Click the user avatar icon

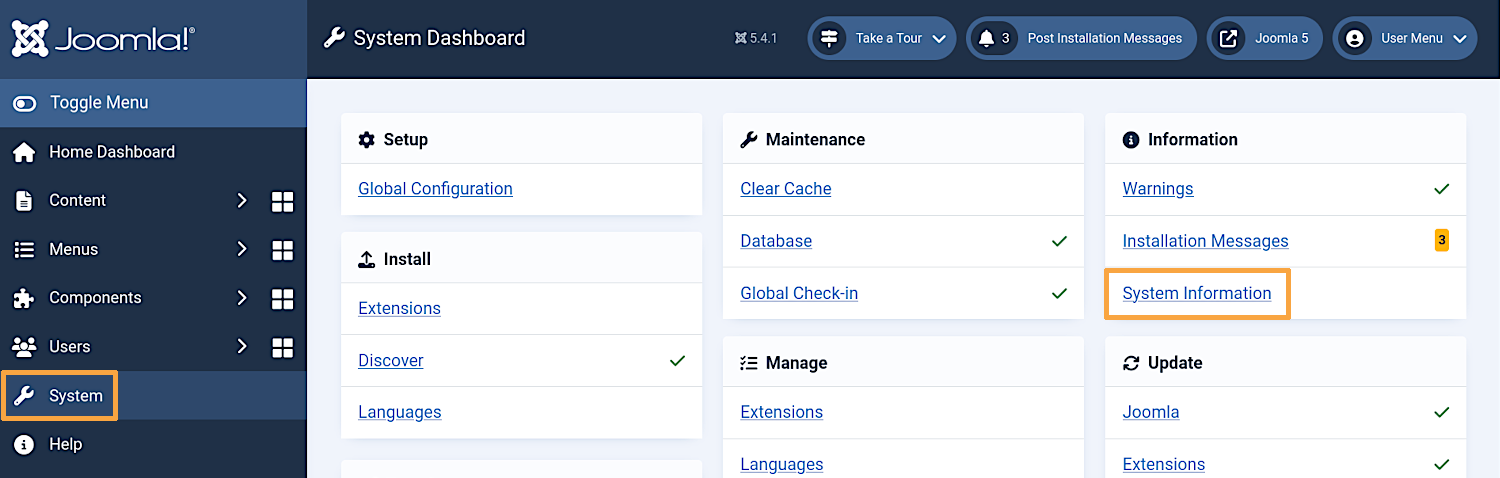[1355, 39]
